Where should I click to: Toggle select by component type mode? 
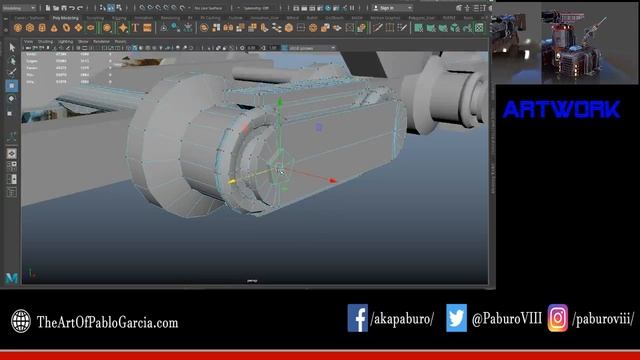coord(119,8)
